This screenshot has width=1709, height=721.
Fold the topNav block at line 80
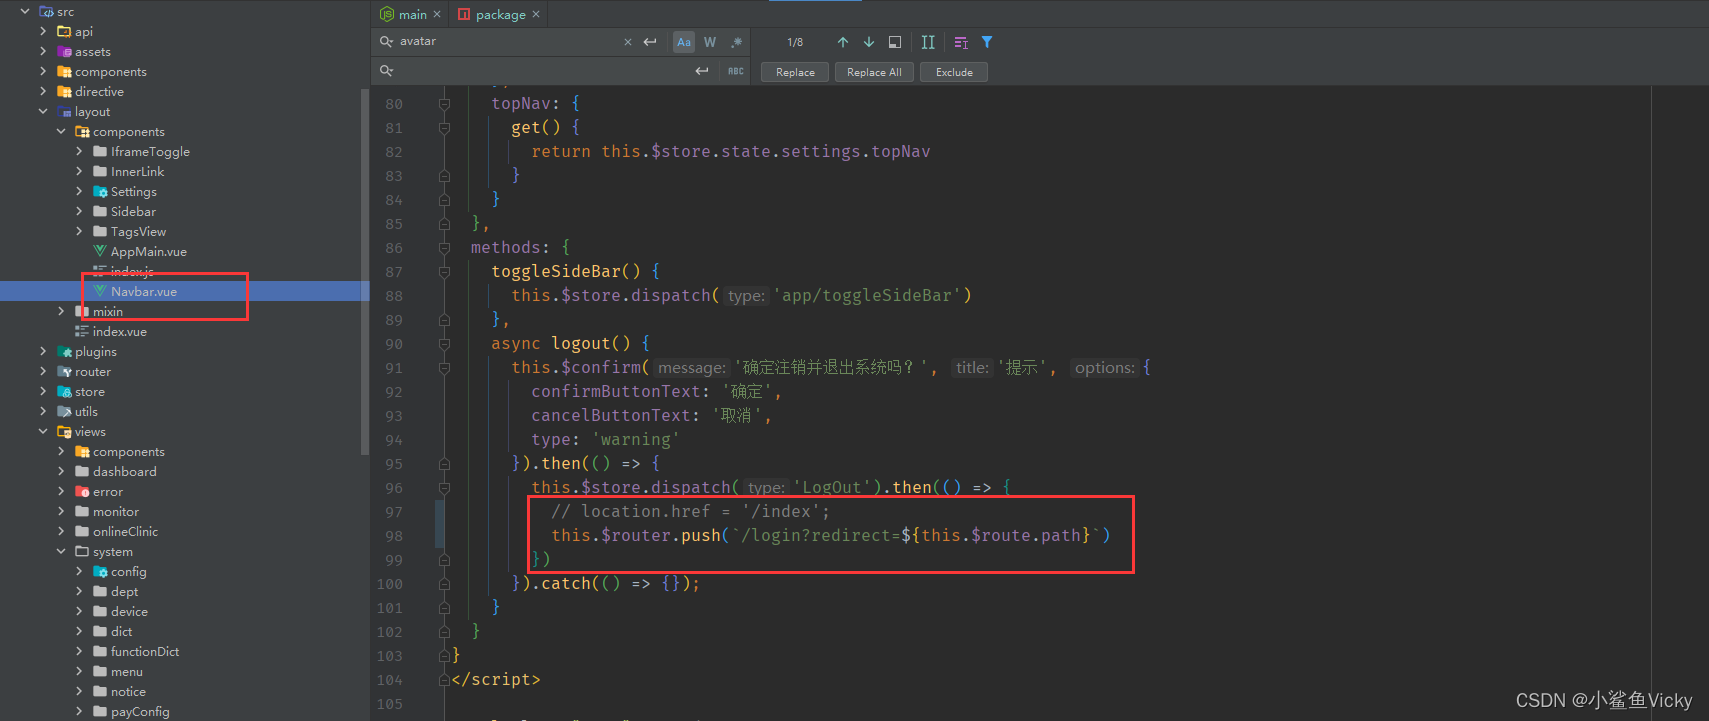(444, 103)
